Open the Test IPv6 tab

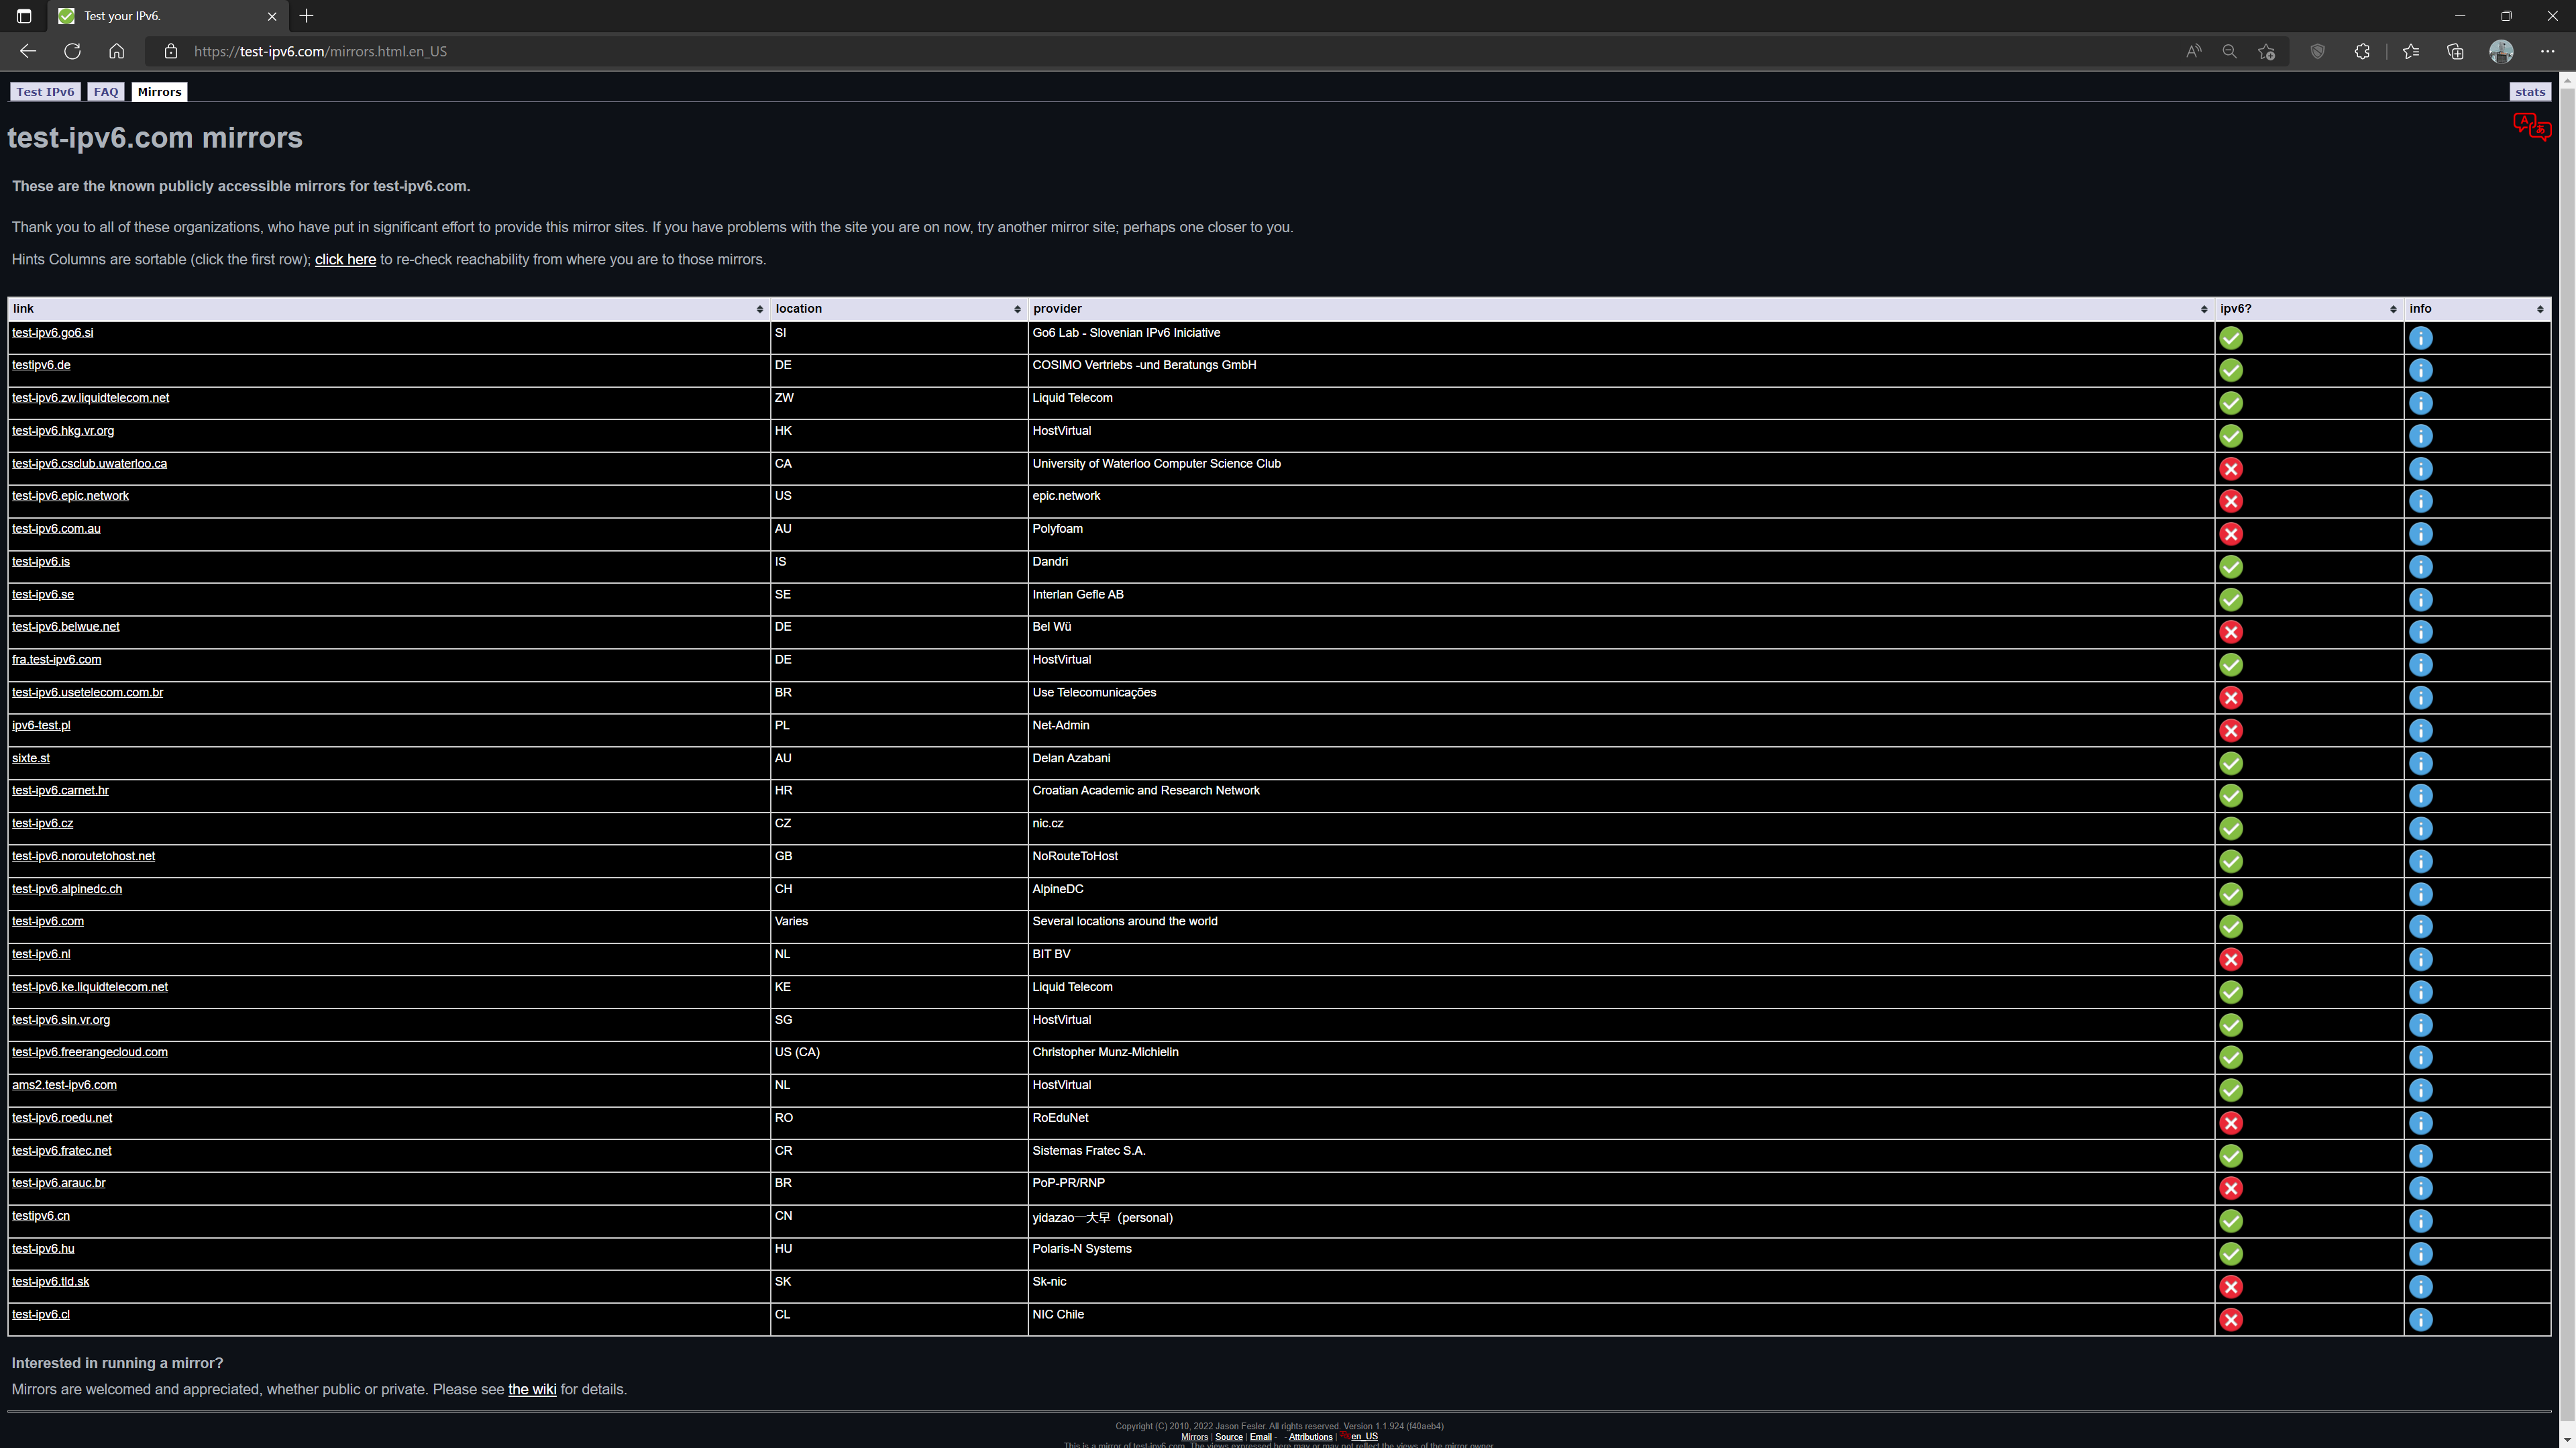click(45, 92)
